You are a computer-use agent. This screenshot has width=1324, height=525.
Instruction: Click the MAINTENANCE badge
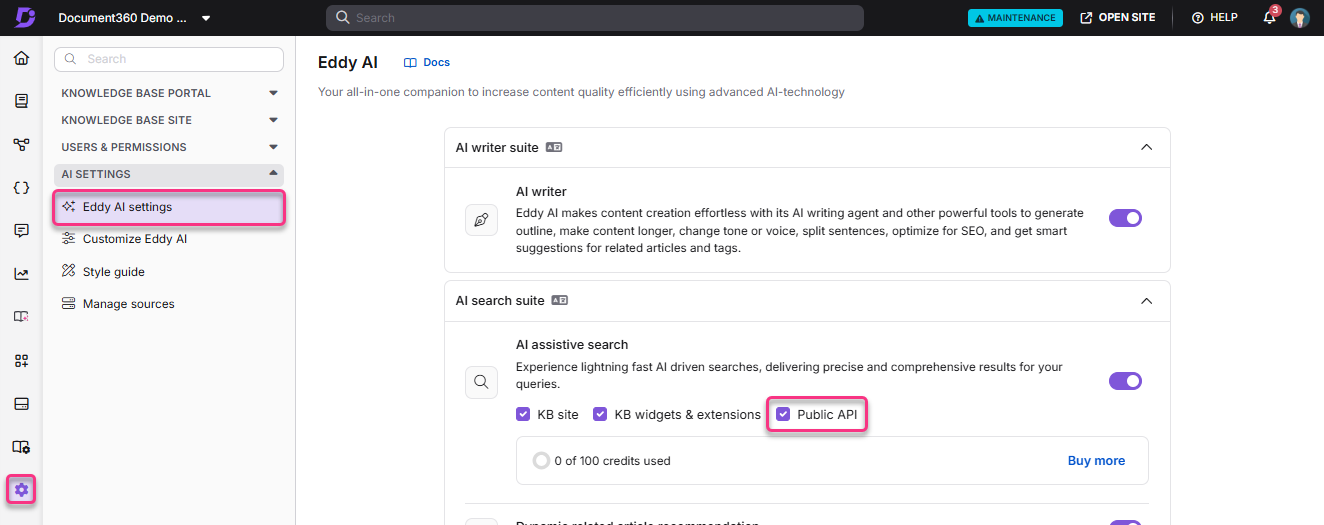coord(1015,18)
